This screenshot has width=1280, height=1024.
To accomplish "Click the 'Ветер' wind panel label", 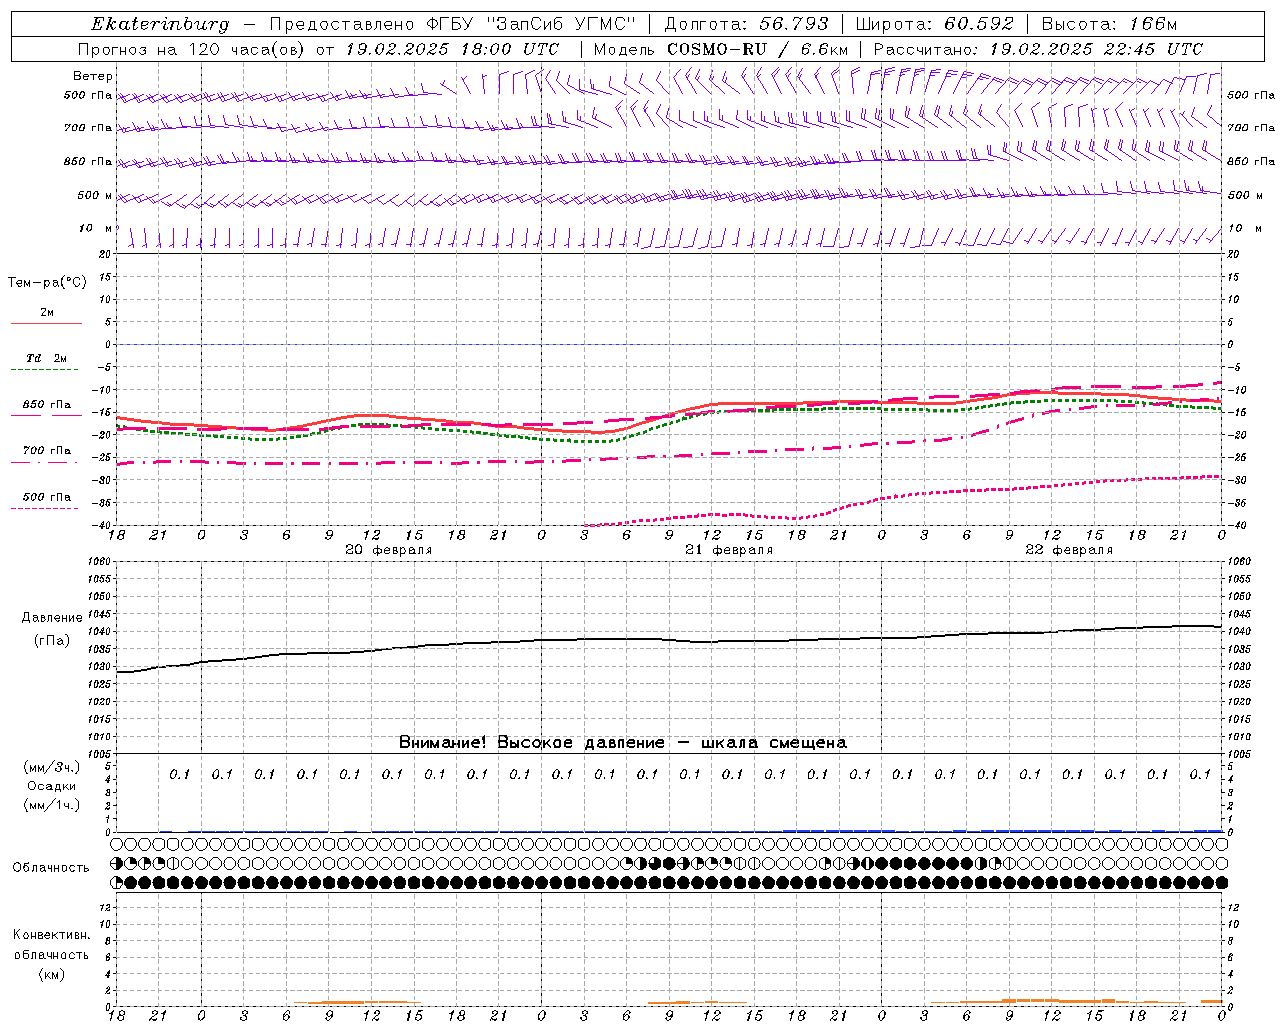I will (93, 76).
